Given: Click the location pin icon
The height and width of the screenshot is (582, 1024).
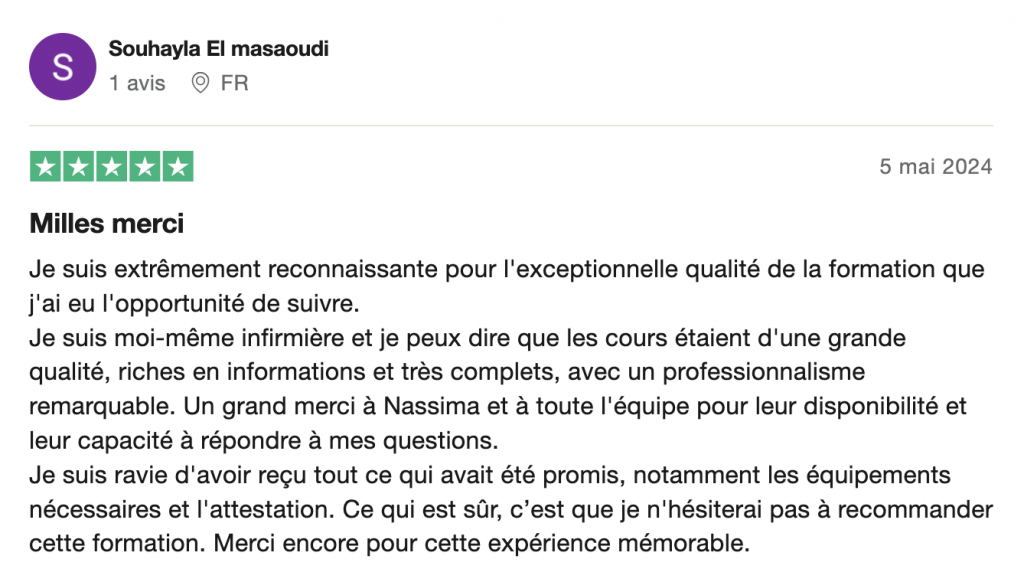Looking at the screenshot, I should click(200, 83).
